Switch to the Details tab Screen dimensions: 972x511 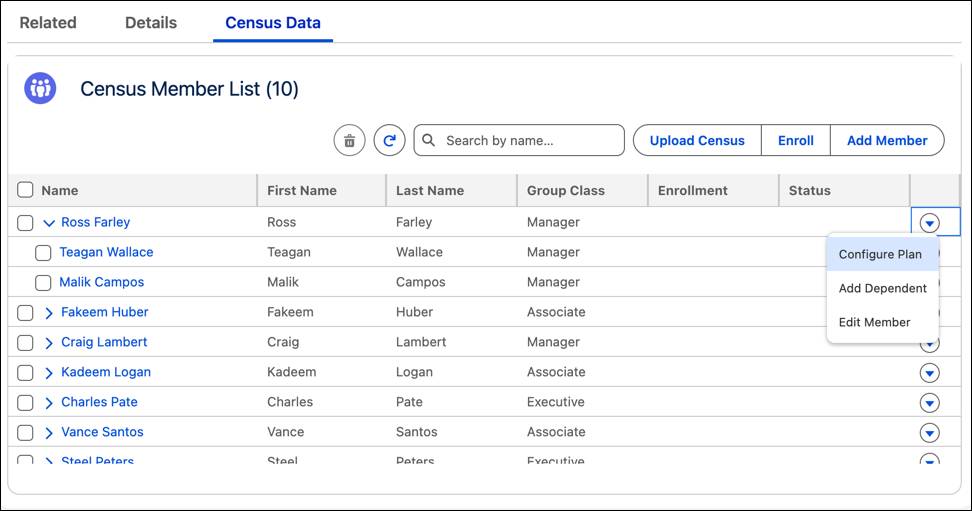151,23
